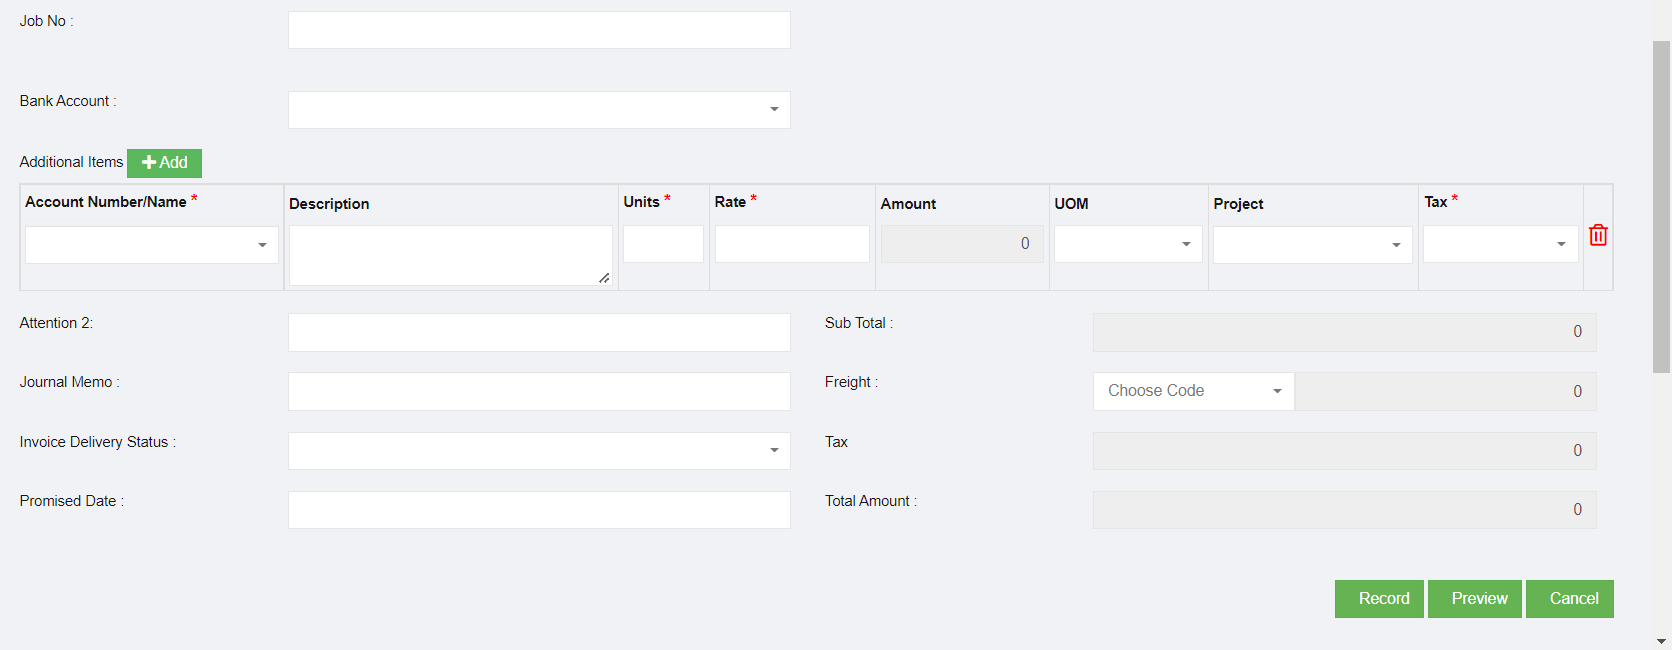Click the Rate input field
Screen dimensions: 1672x650
(x=791, y=244)
